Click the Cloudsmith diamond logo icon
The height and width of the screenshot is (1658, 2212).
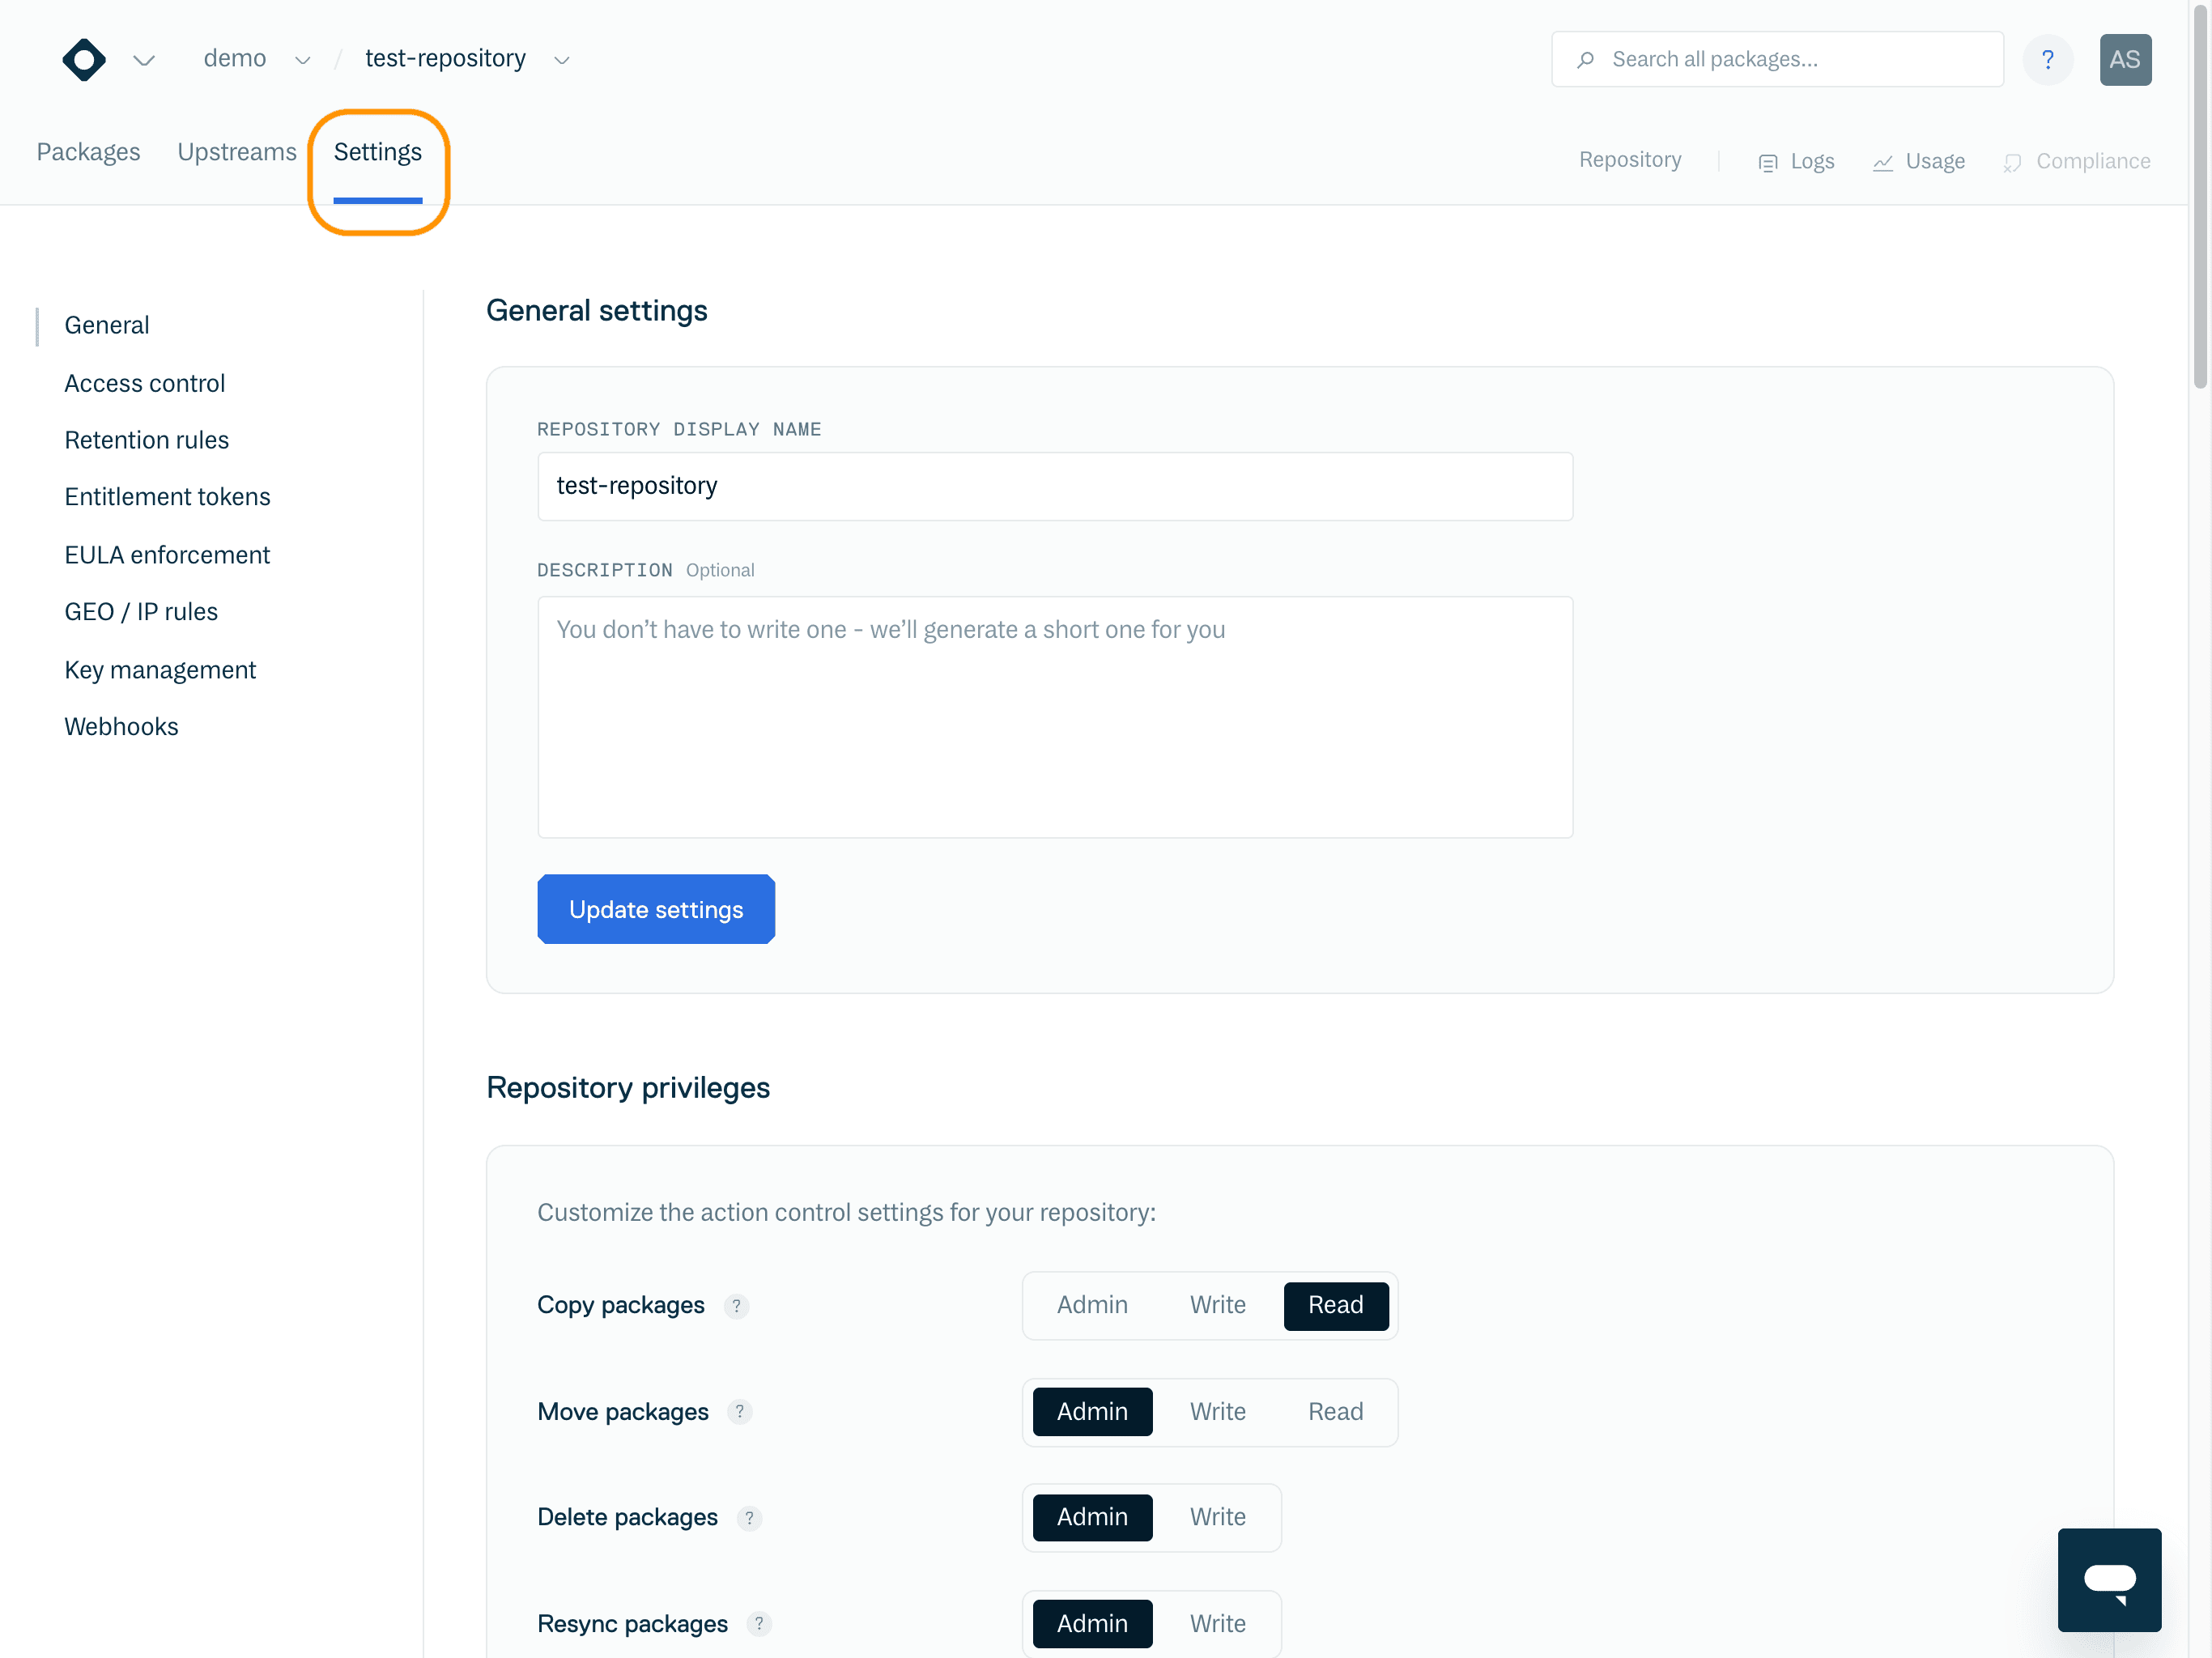(x=84, y=60)
